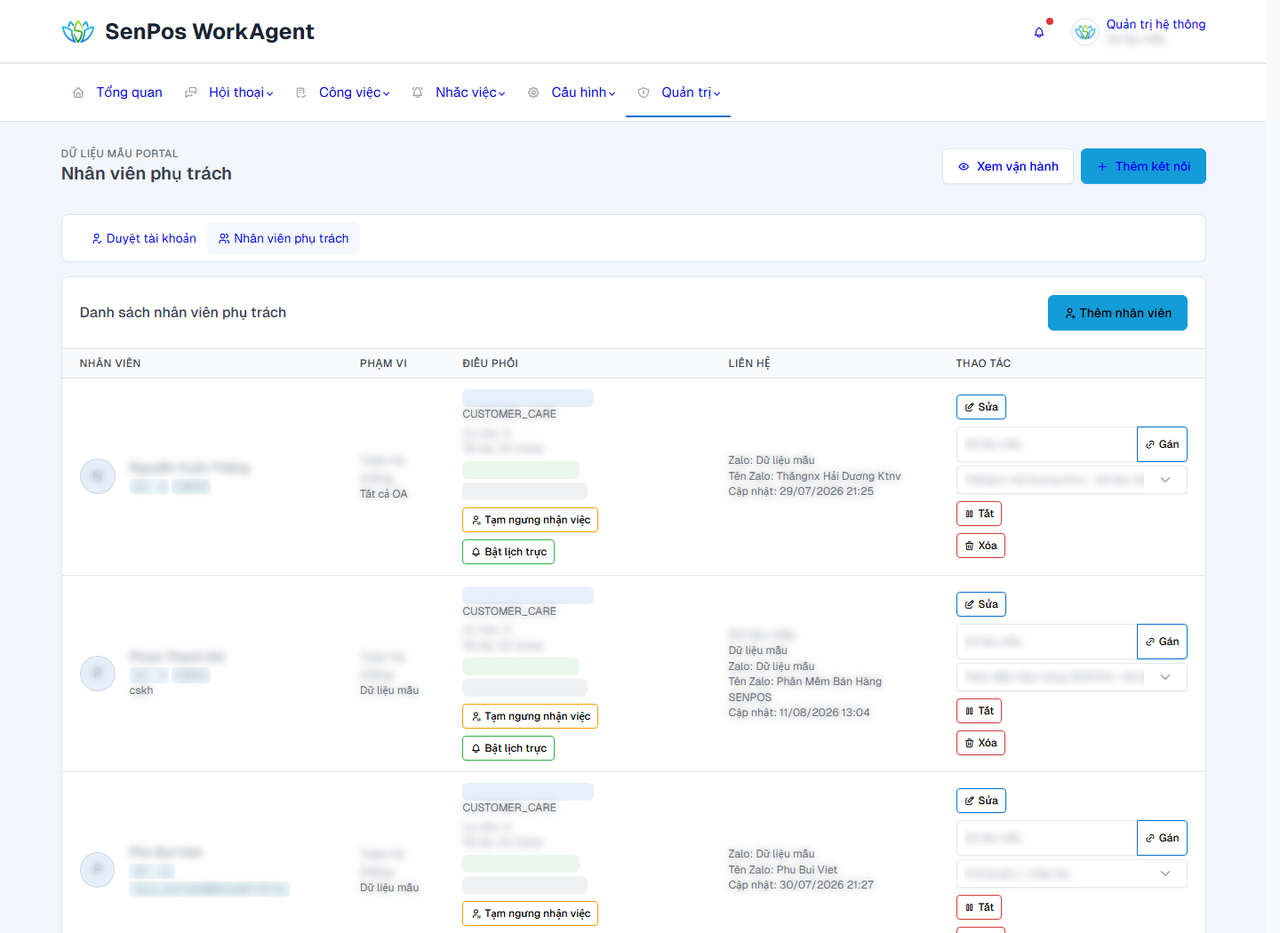
Task: Click the Thêm kết nối button
Action: tap(1143, 166)
